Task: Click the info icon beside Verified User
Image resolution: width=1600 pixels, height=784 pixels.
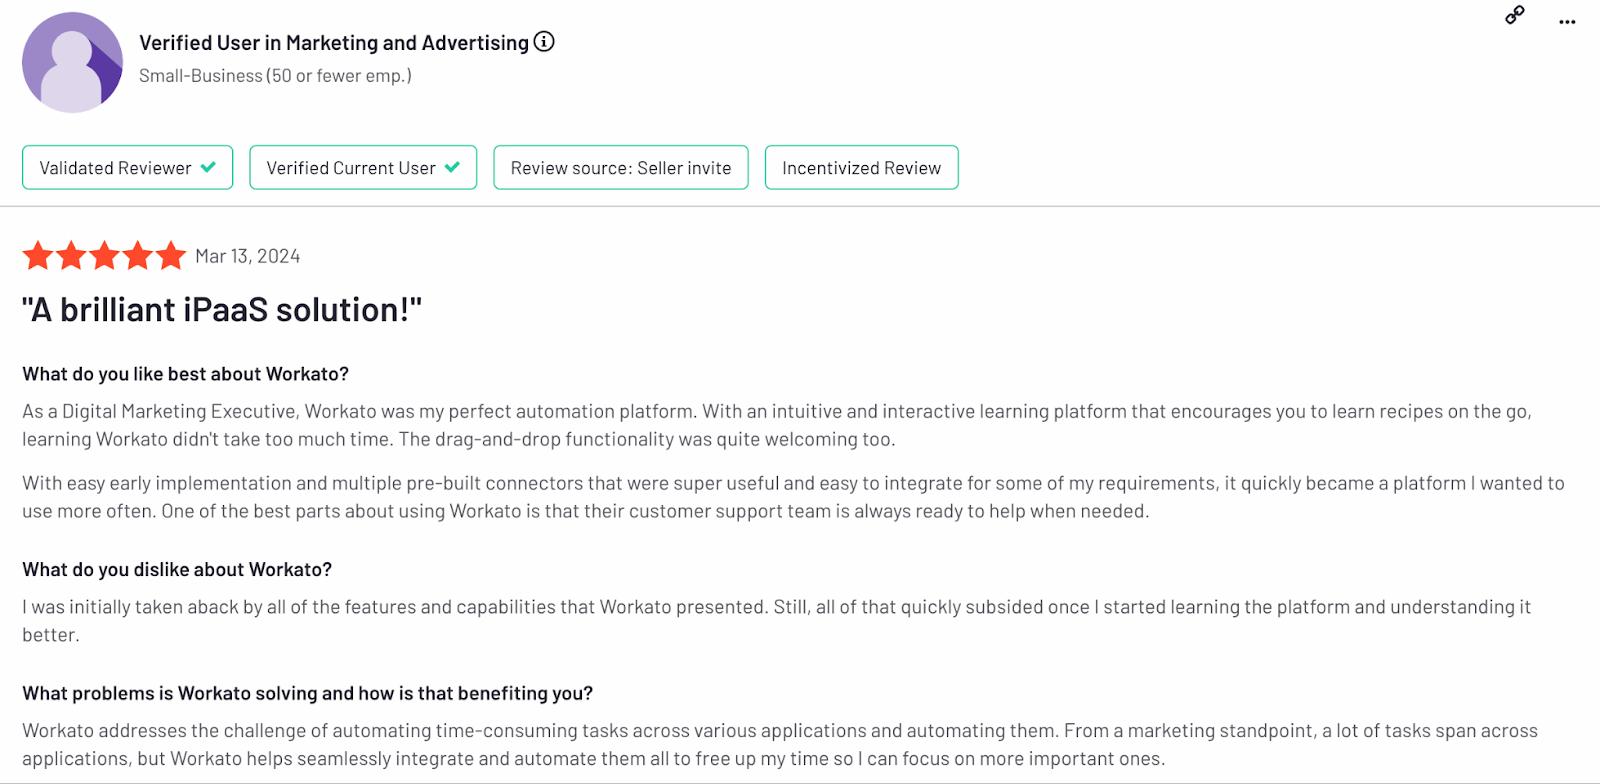Action: tap(544, 42)
